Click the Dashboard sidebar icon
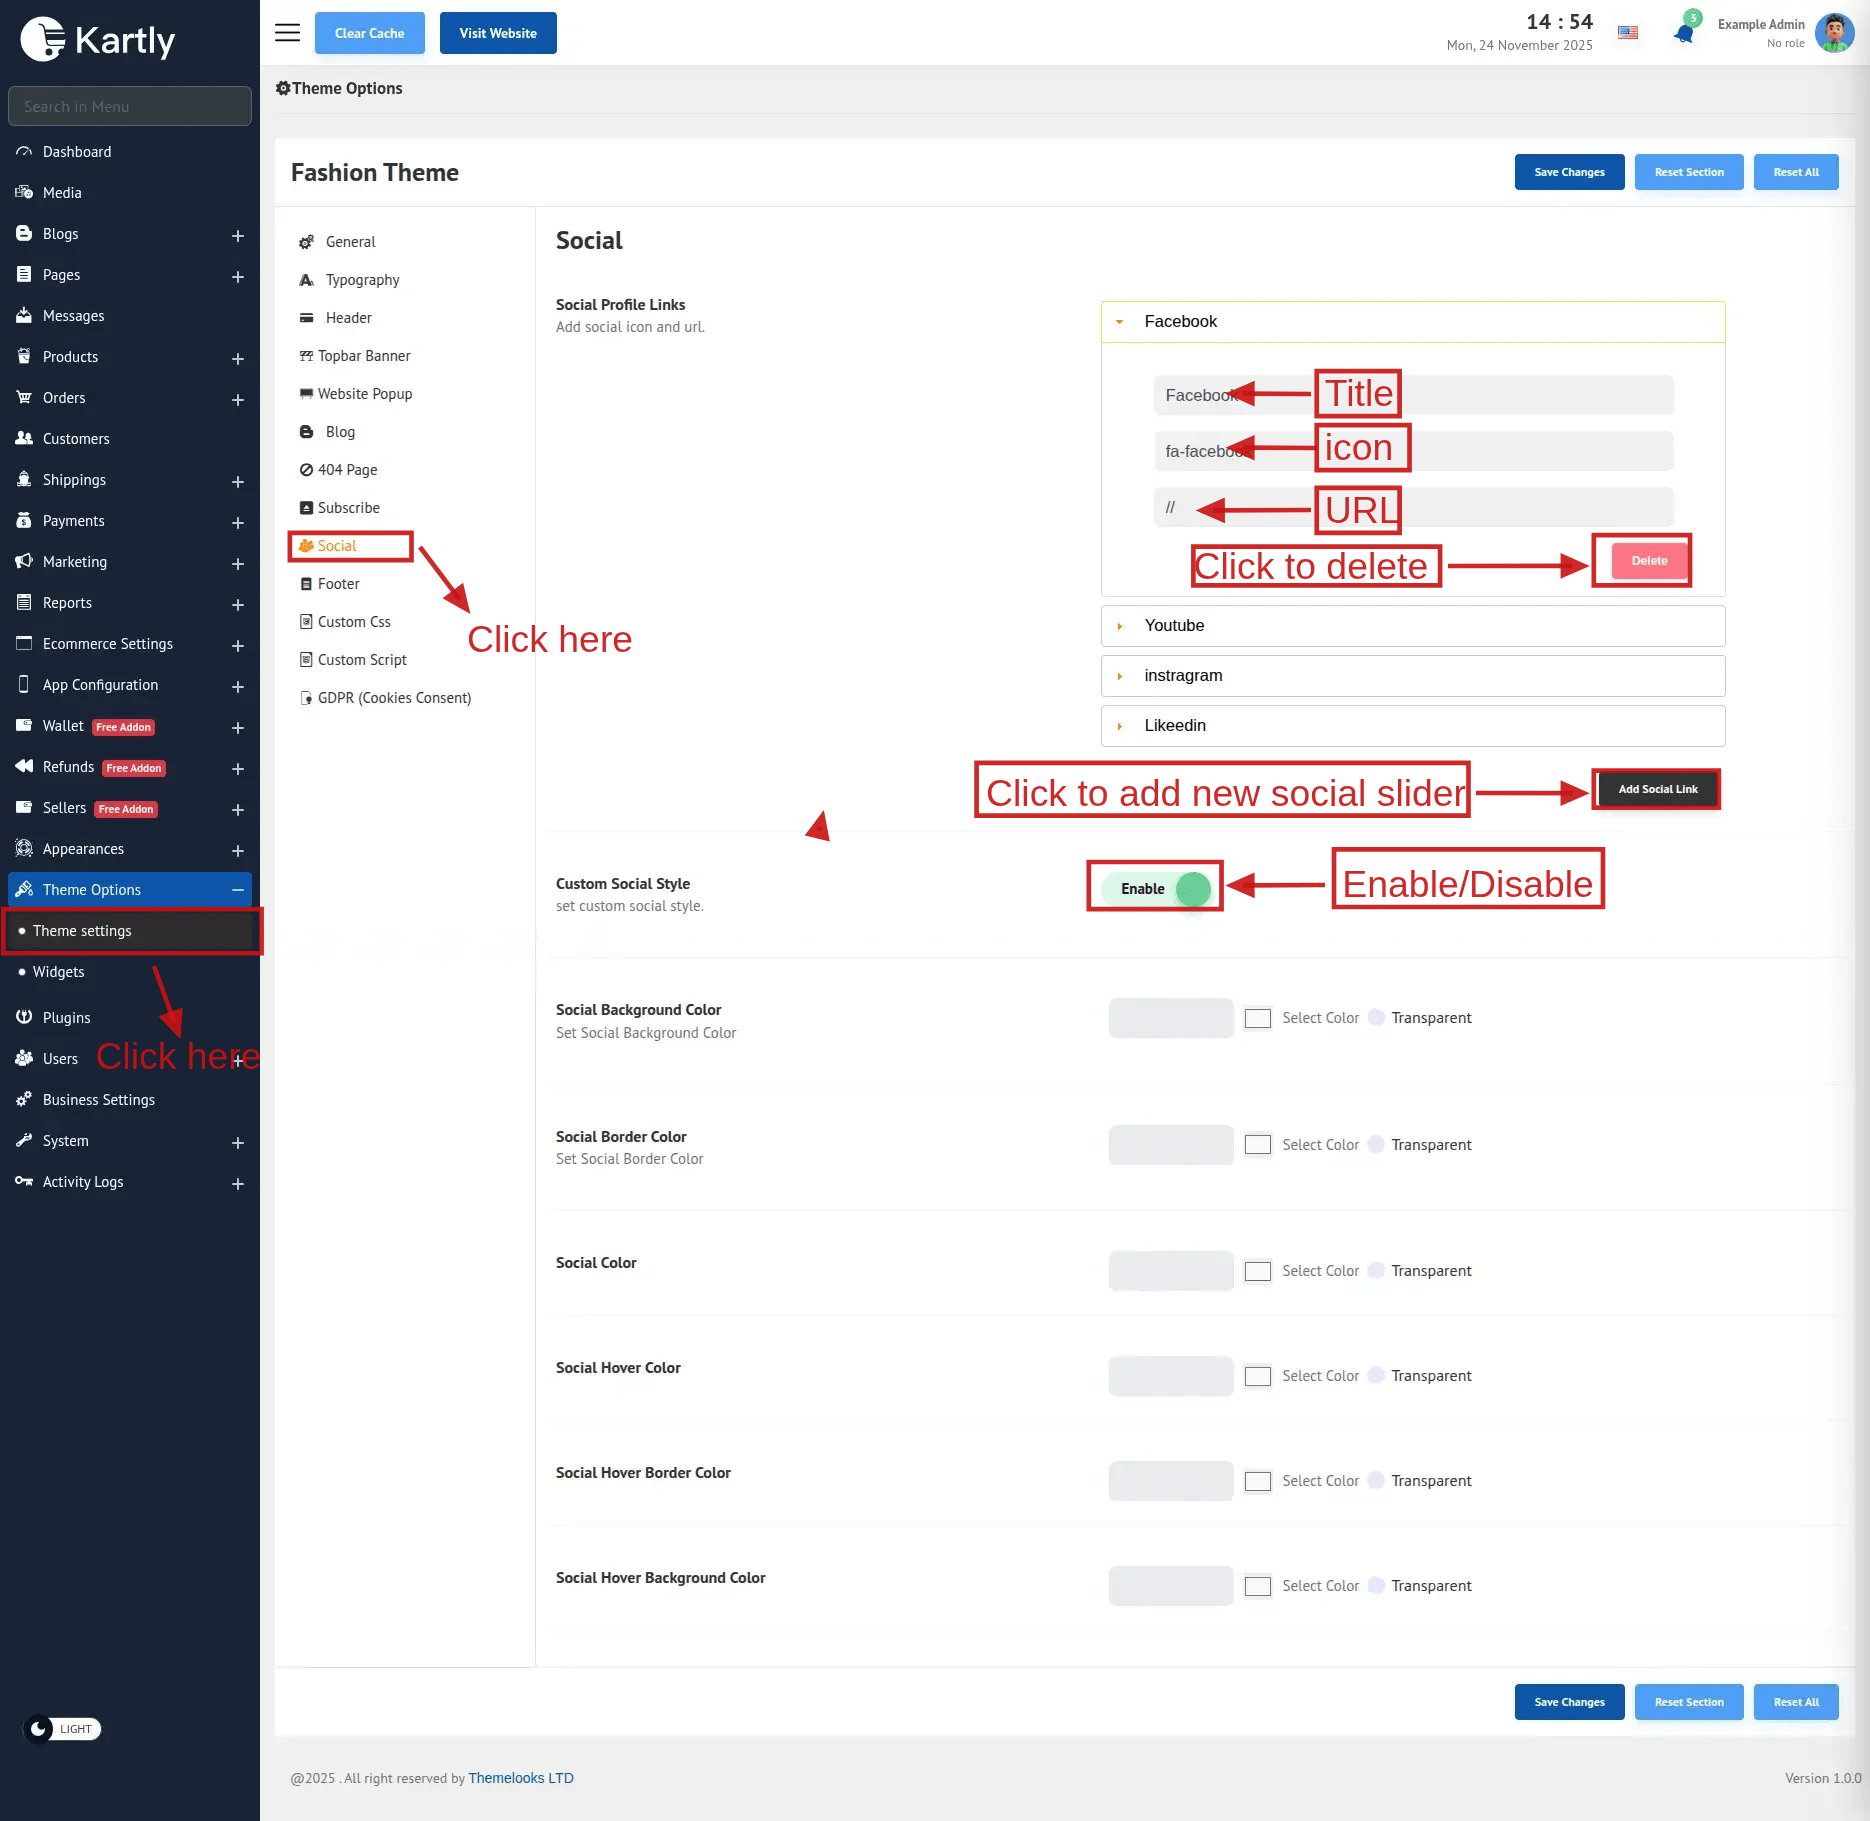Image resolution: width=1870 pixels, height=1821 pixels. [x=24, y=152]
